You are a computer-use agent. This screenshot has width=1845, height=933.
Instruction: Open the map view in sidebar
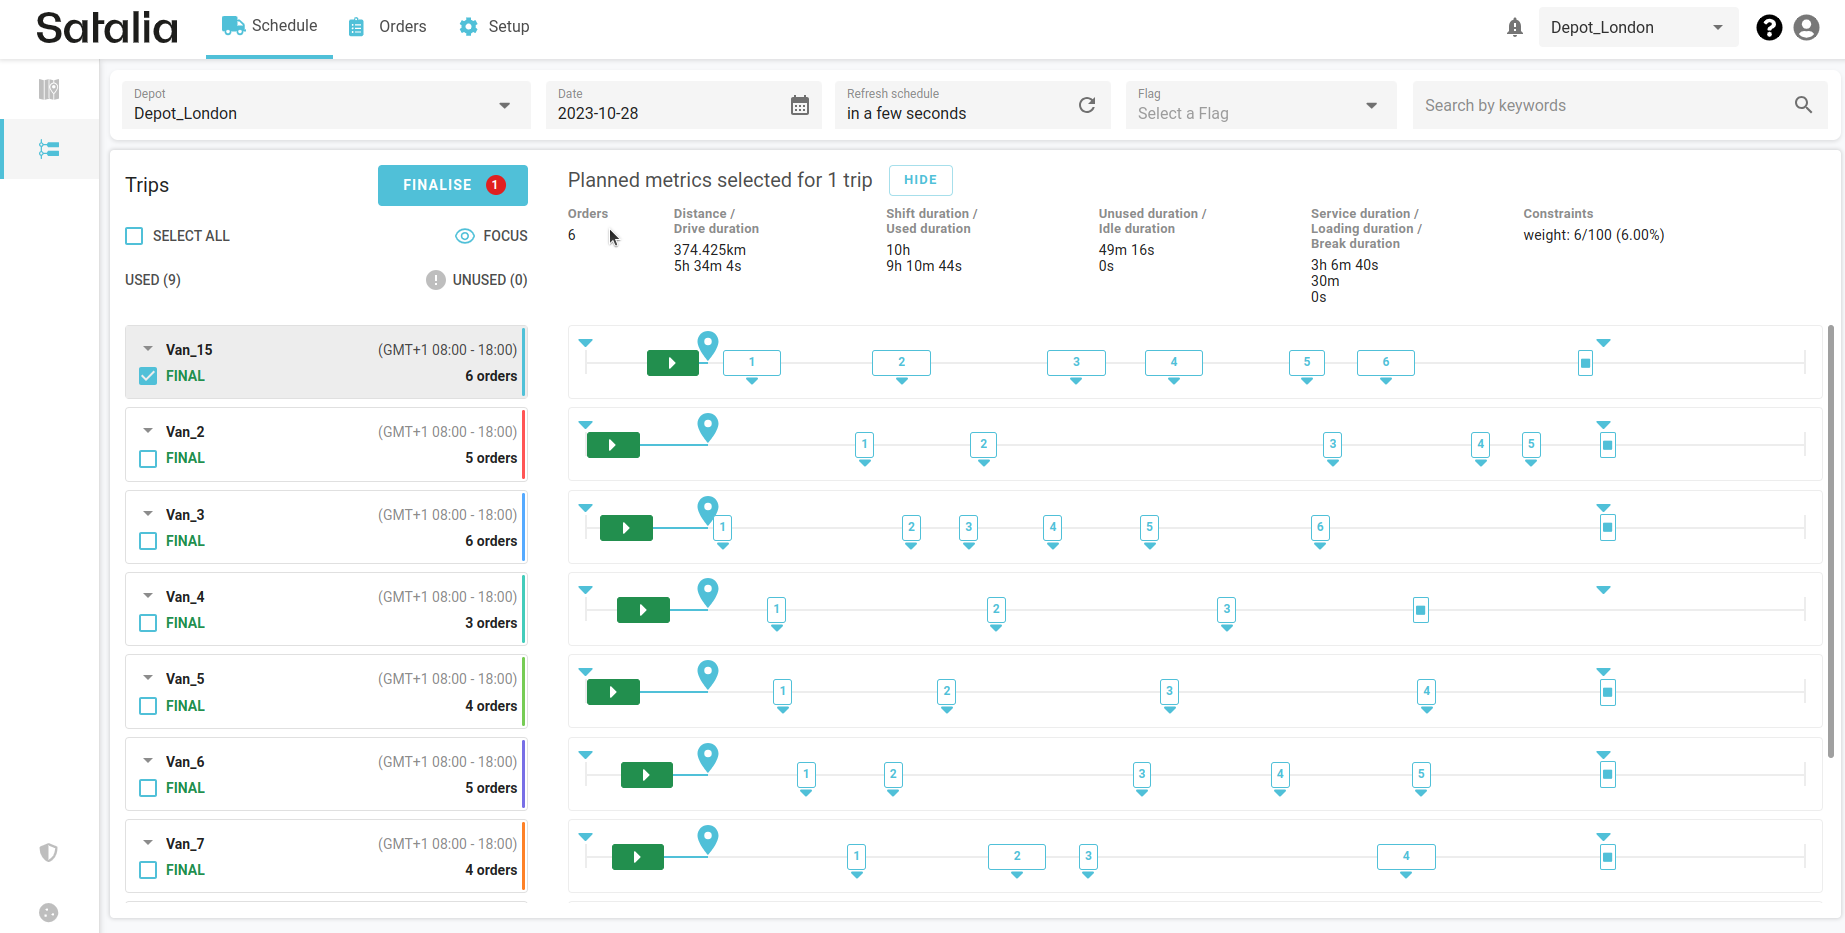coord(49,90)
